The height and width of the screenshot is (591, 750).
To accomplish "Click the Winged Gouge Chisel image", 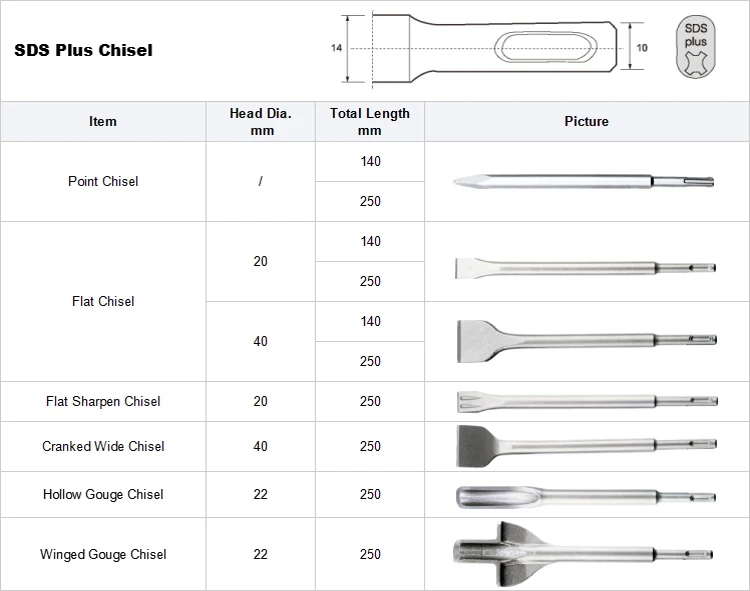I will (x=584, y=554).
